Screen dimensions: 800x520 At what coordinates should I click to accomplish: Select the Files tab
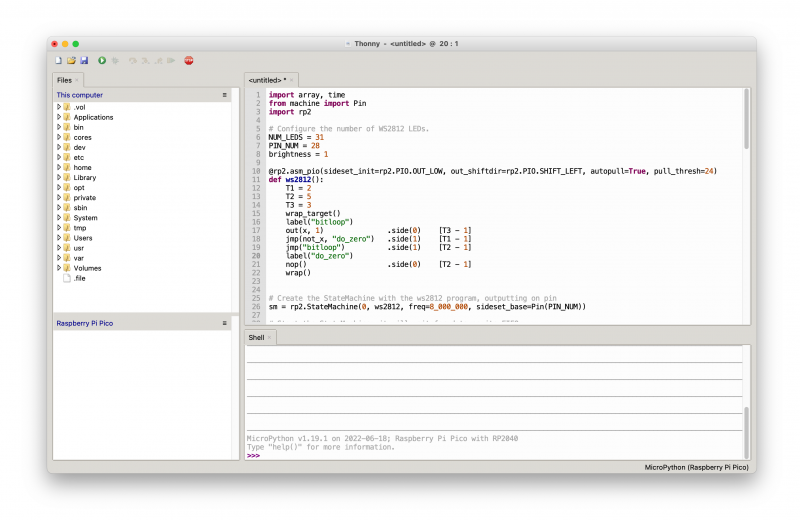click(x=64, y=79)
